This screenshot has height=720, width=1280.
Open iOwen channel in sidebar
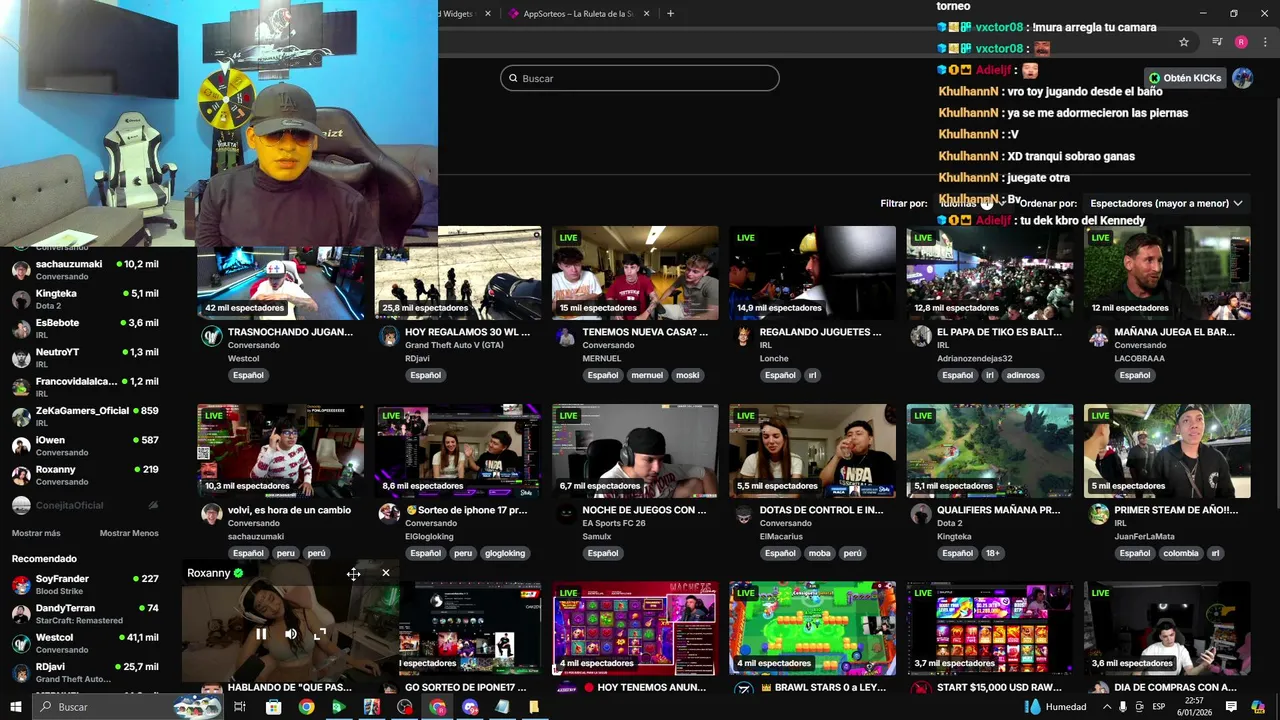tap(85, 445)
